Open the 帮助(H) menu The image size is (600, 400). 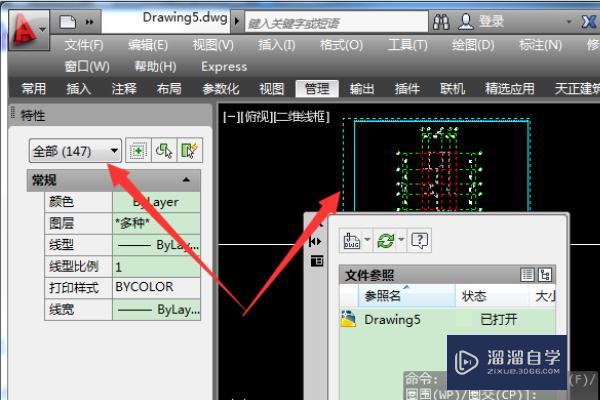coord(155,67)
